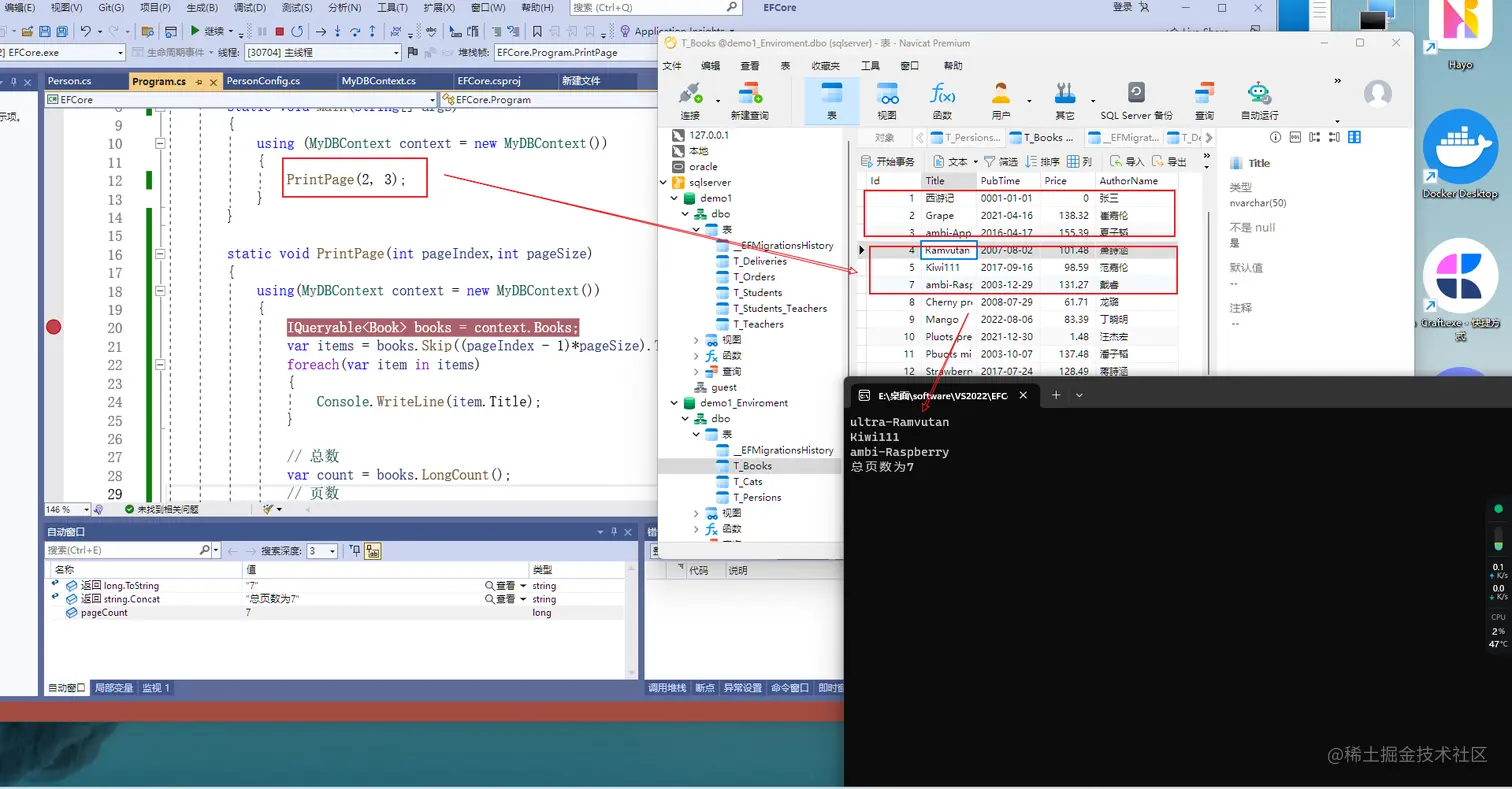Switch to the PersonConfig.cs editor tab

[264, 81]
